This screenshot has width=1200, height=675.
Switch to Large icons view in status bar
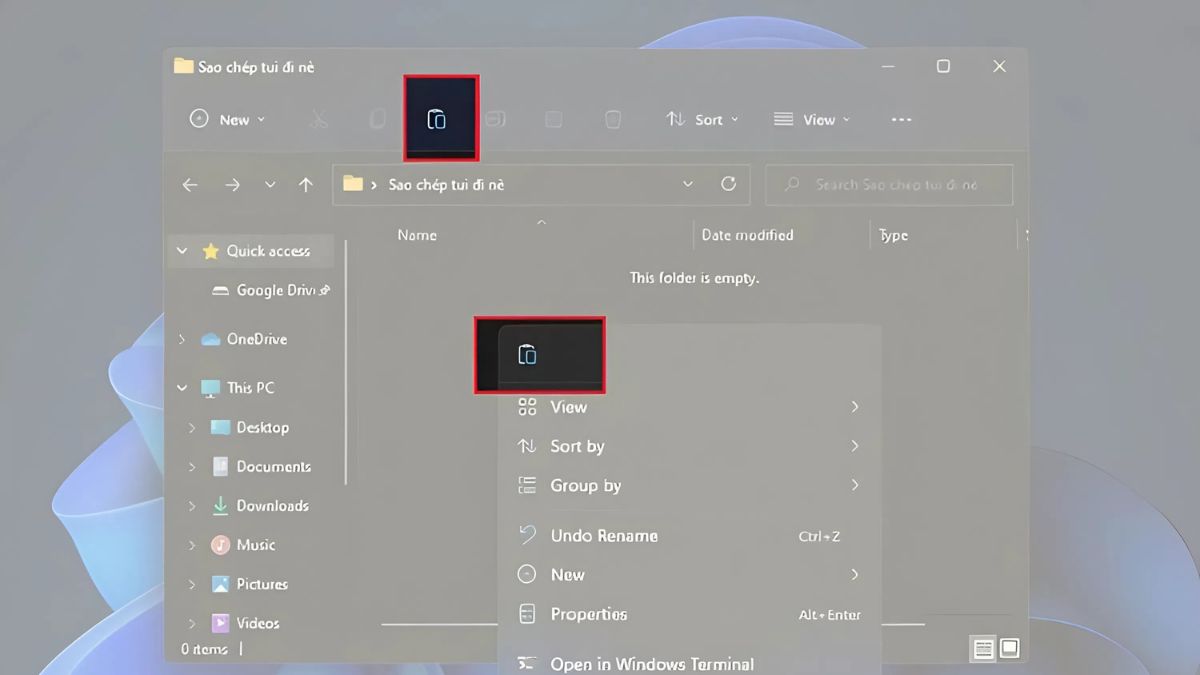click(x=1010, y=649)
